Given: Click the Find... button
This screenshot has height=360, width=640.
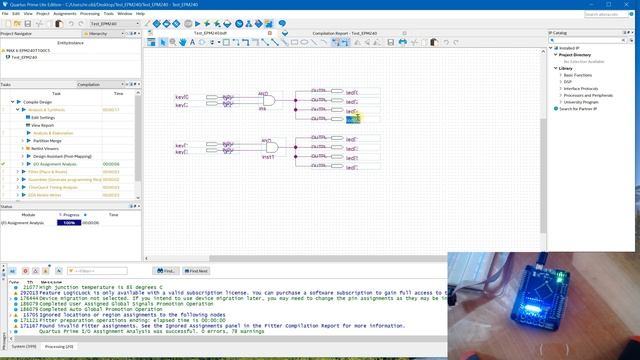Looking at the screenshot, I should click(166, 271).
